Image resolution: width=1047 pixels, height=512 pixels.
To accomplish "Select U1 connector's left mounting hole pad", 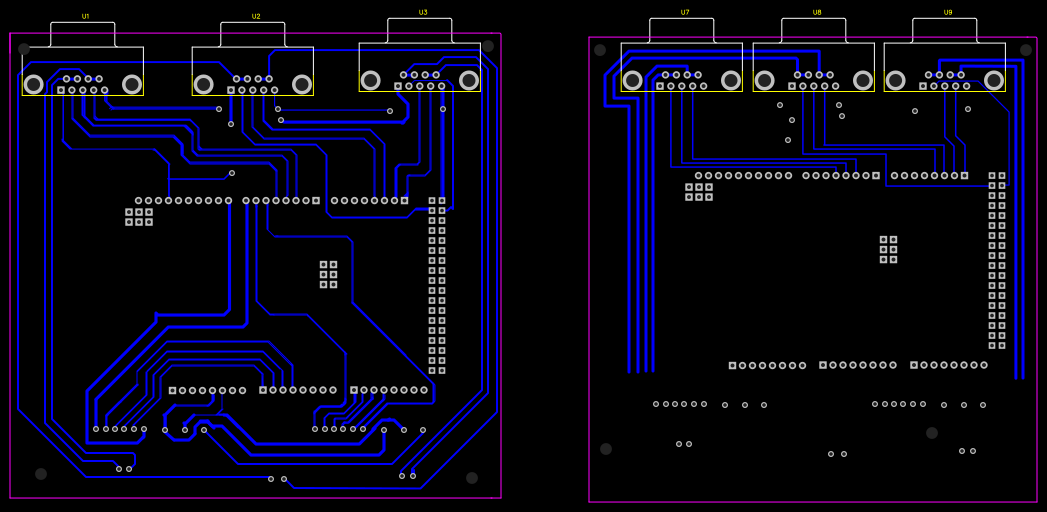I will (x=34, y=85).
